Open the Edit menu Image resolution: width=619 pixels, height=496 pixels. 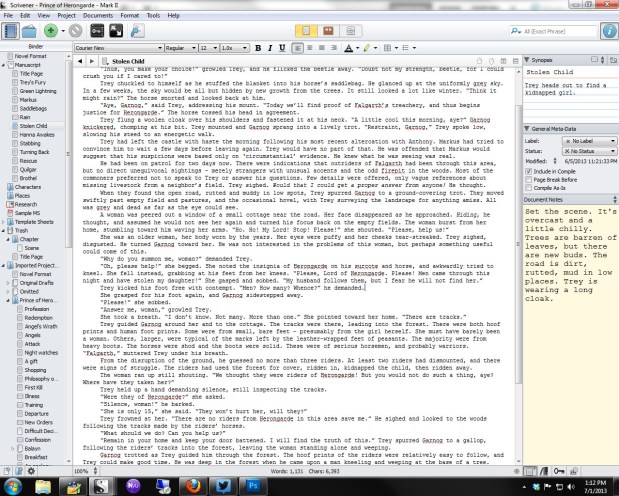pyautogui.click(x=25, y=15)
